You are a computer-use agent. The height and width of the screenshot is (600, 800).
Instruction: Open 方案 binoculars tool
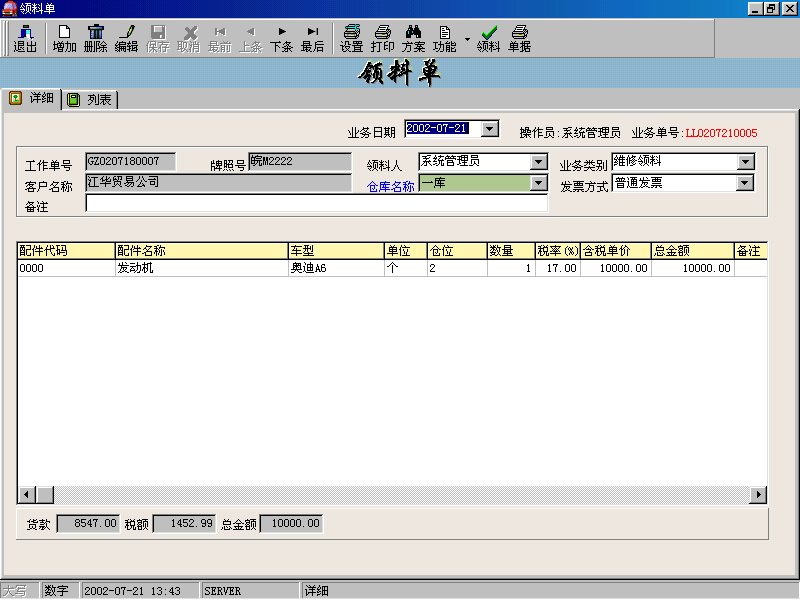coord(413,39)
